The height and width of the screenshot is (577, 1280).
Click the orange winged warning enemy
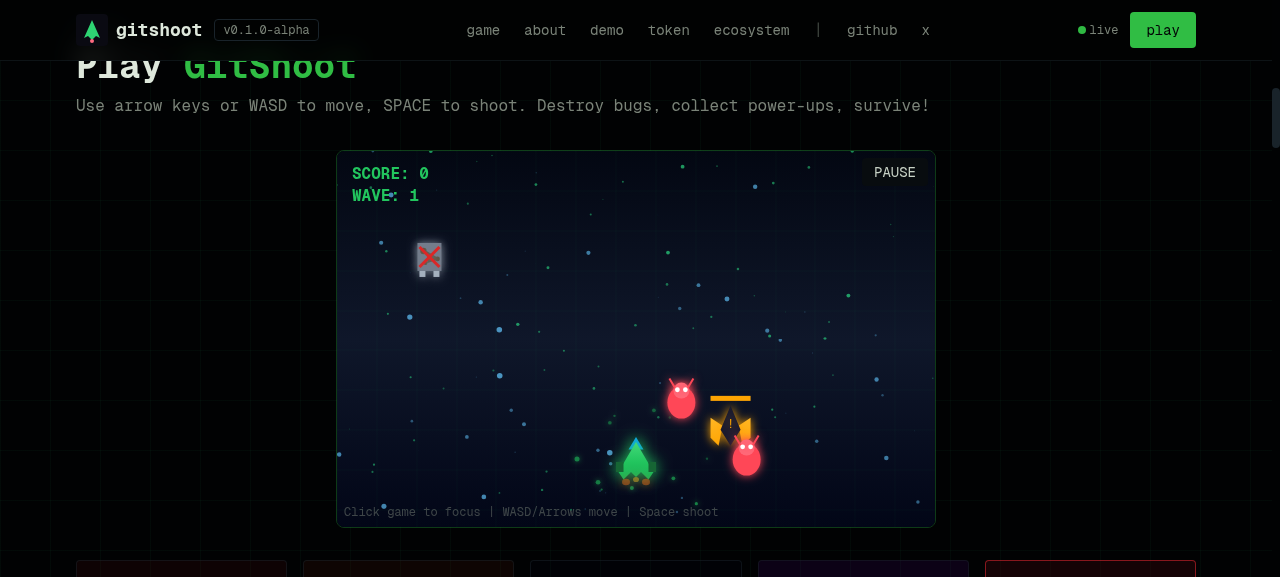tap(730, 426)
